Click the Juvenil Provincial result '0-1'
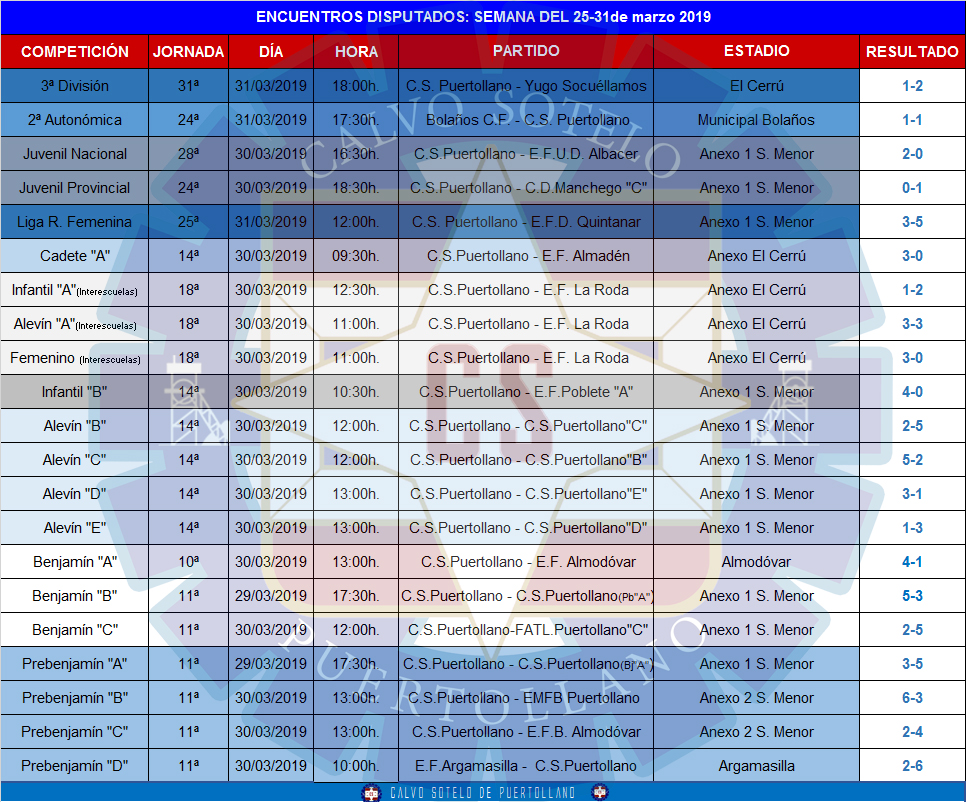 912,188
